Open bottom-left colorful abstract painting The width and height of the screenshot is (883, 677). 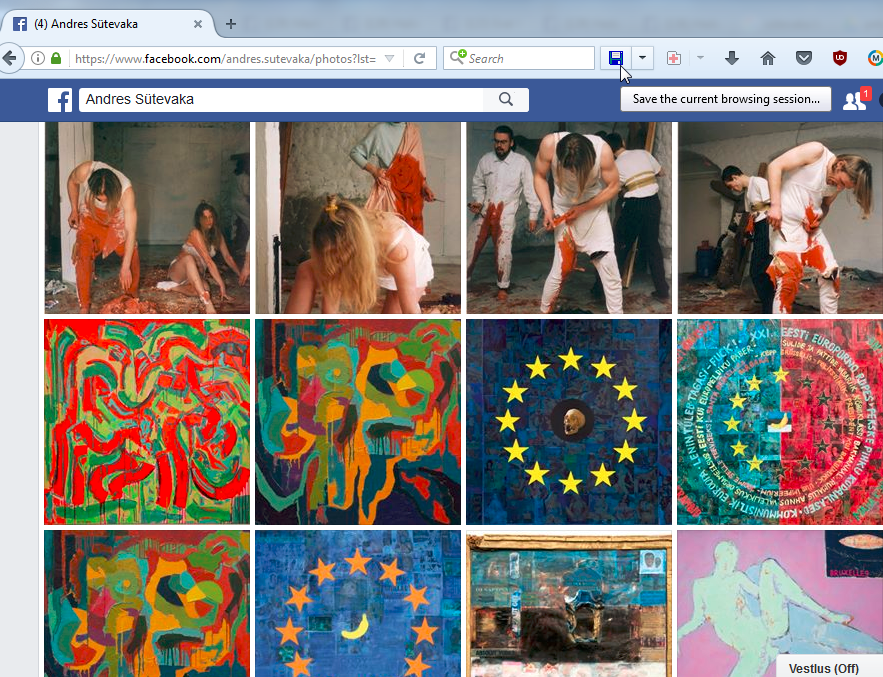point(147,603)
